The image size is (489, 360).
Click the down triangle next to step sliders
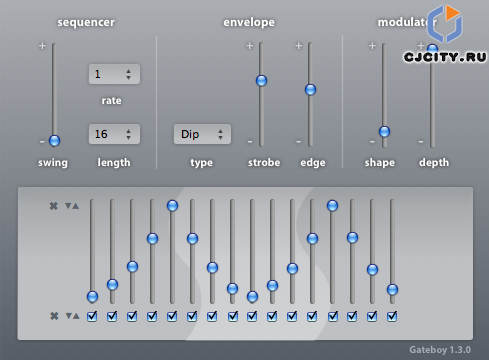pos(68,206)
